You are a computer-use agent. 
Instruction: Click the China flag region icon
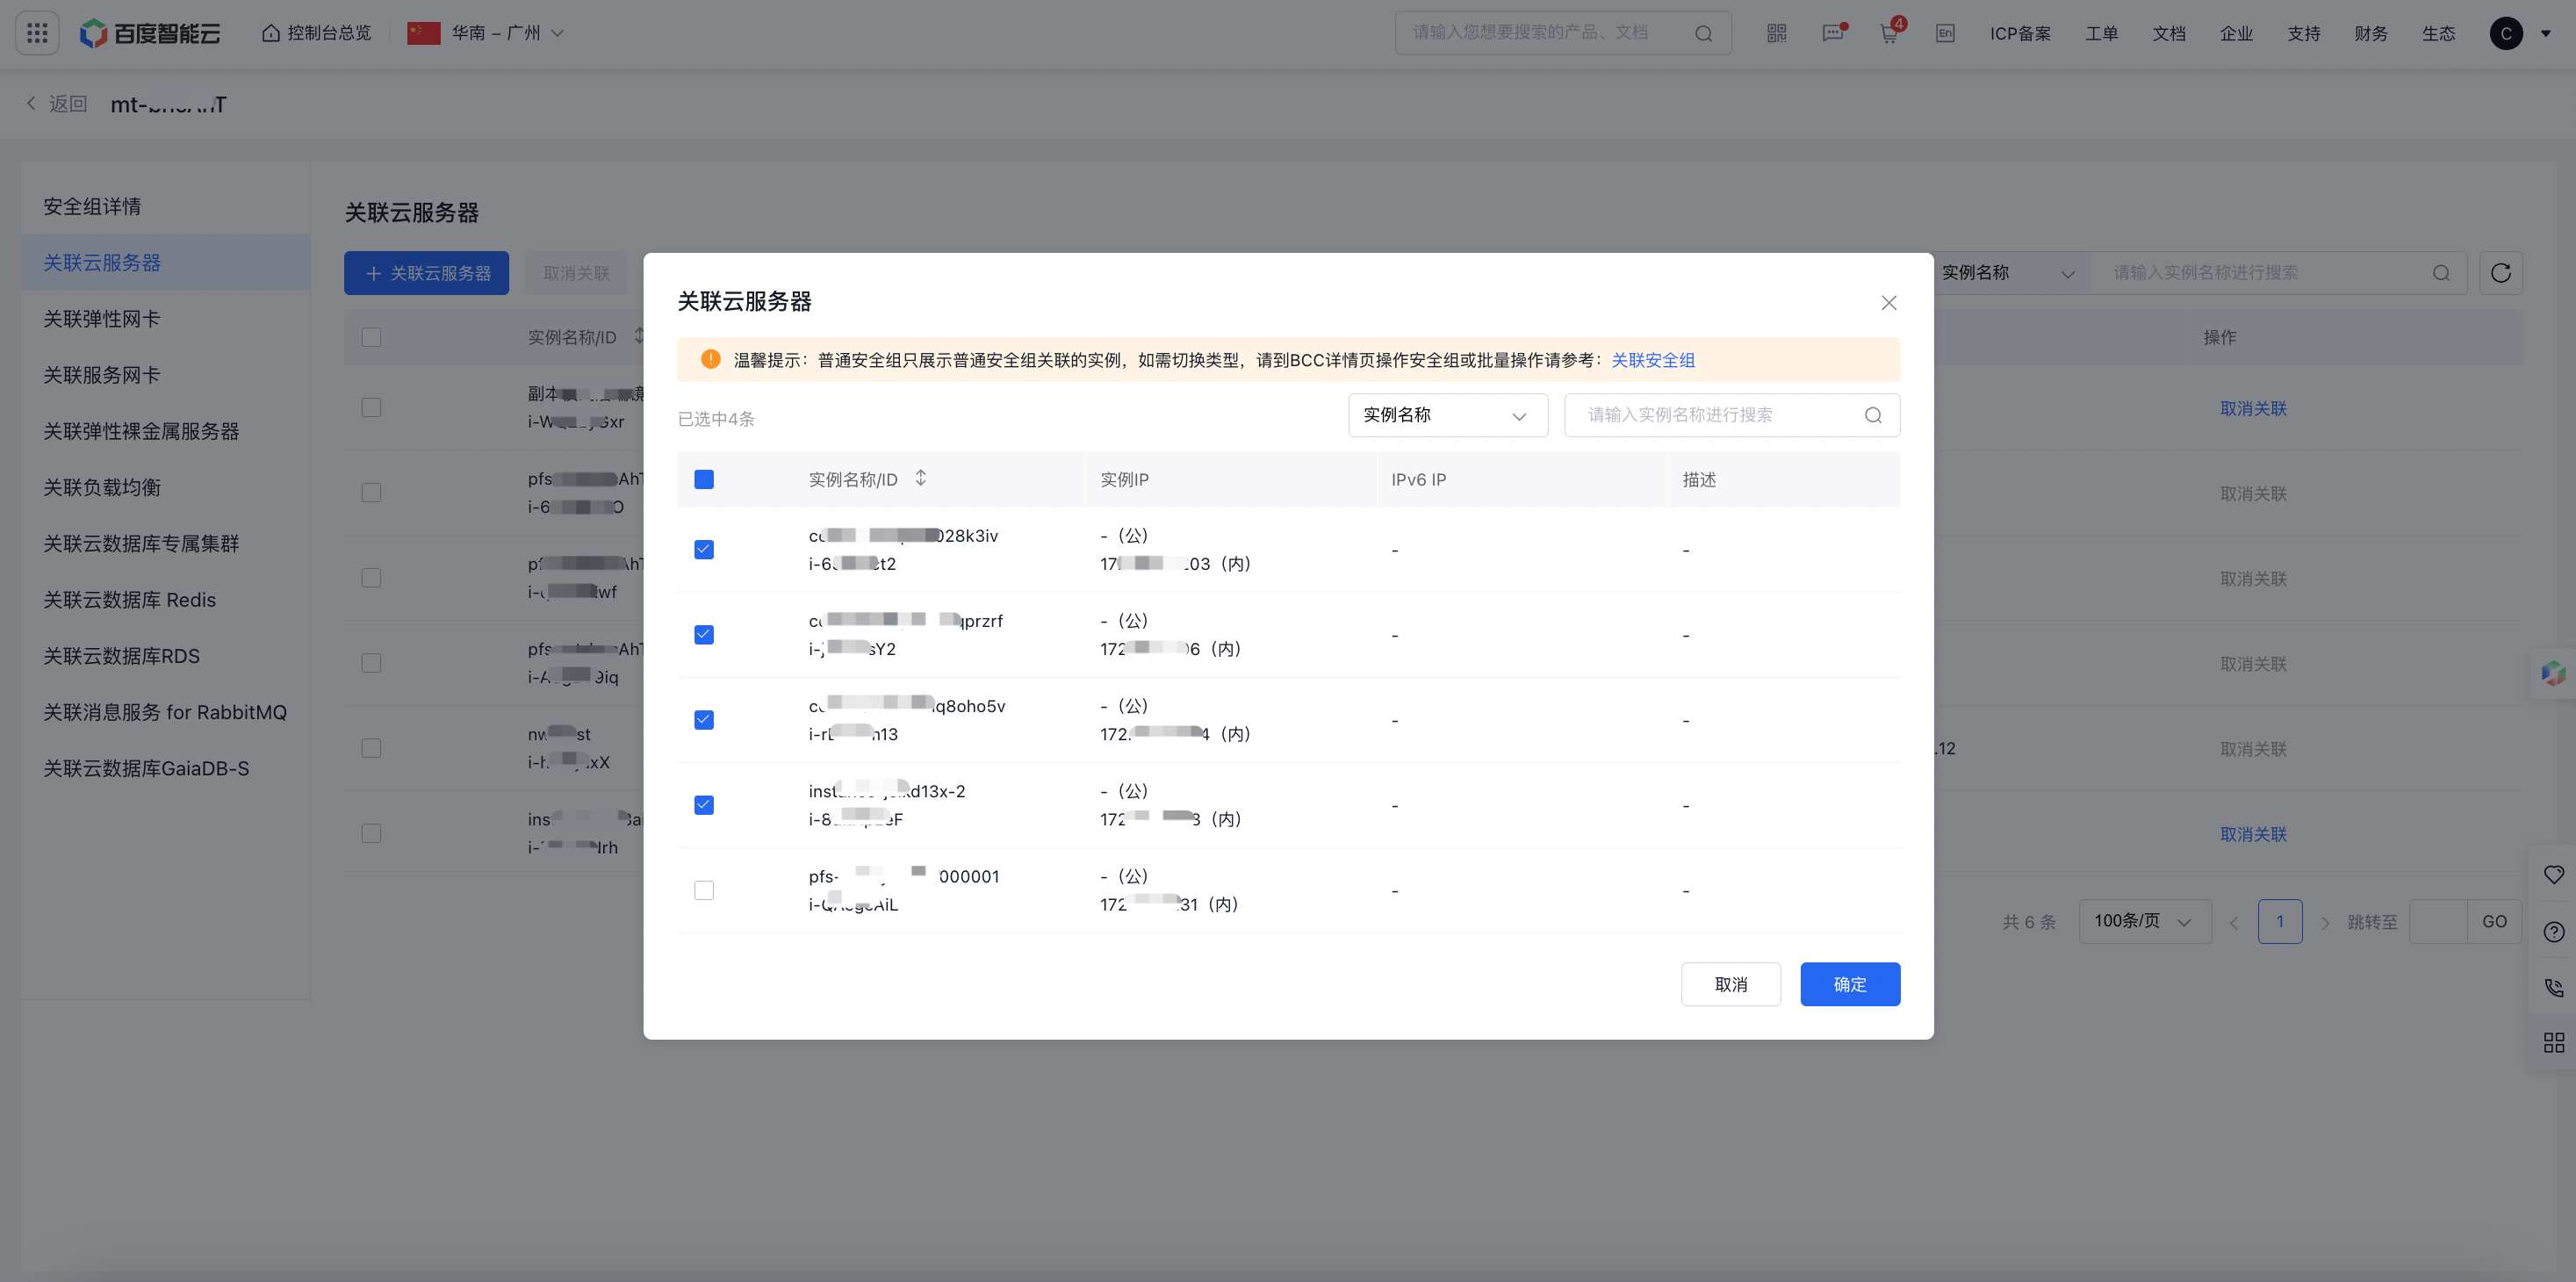[424, 33]
